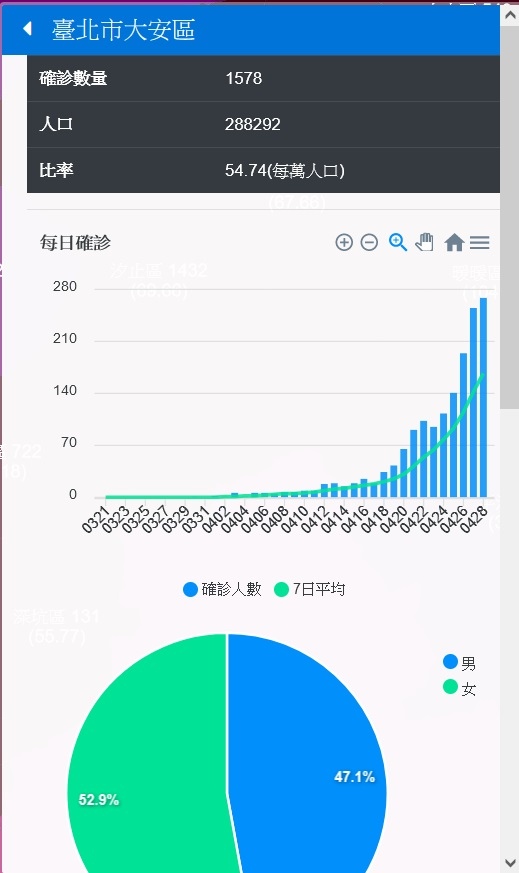Click the 0321 x-axis date label
This screenshot has height=873, width=519.
point(95,519)
